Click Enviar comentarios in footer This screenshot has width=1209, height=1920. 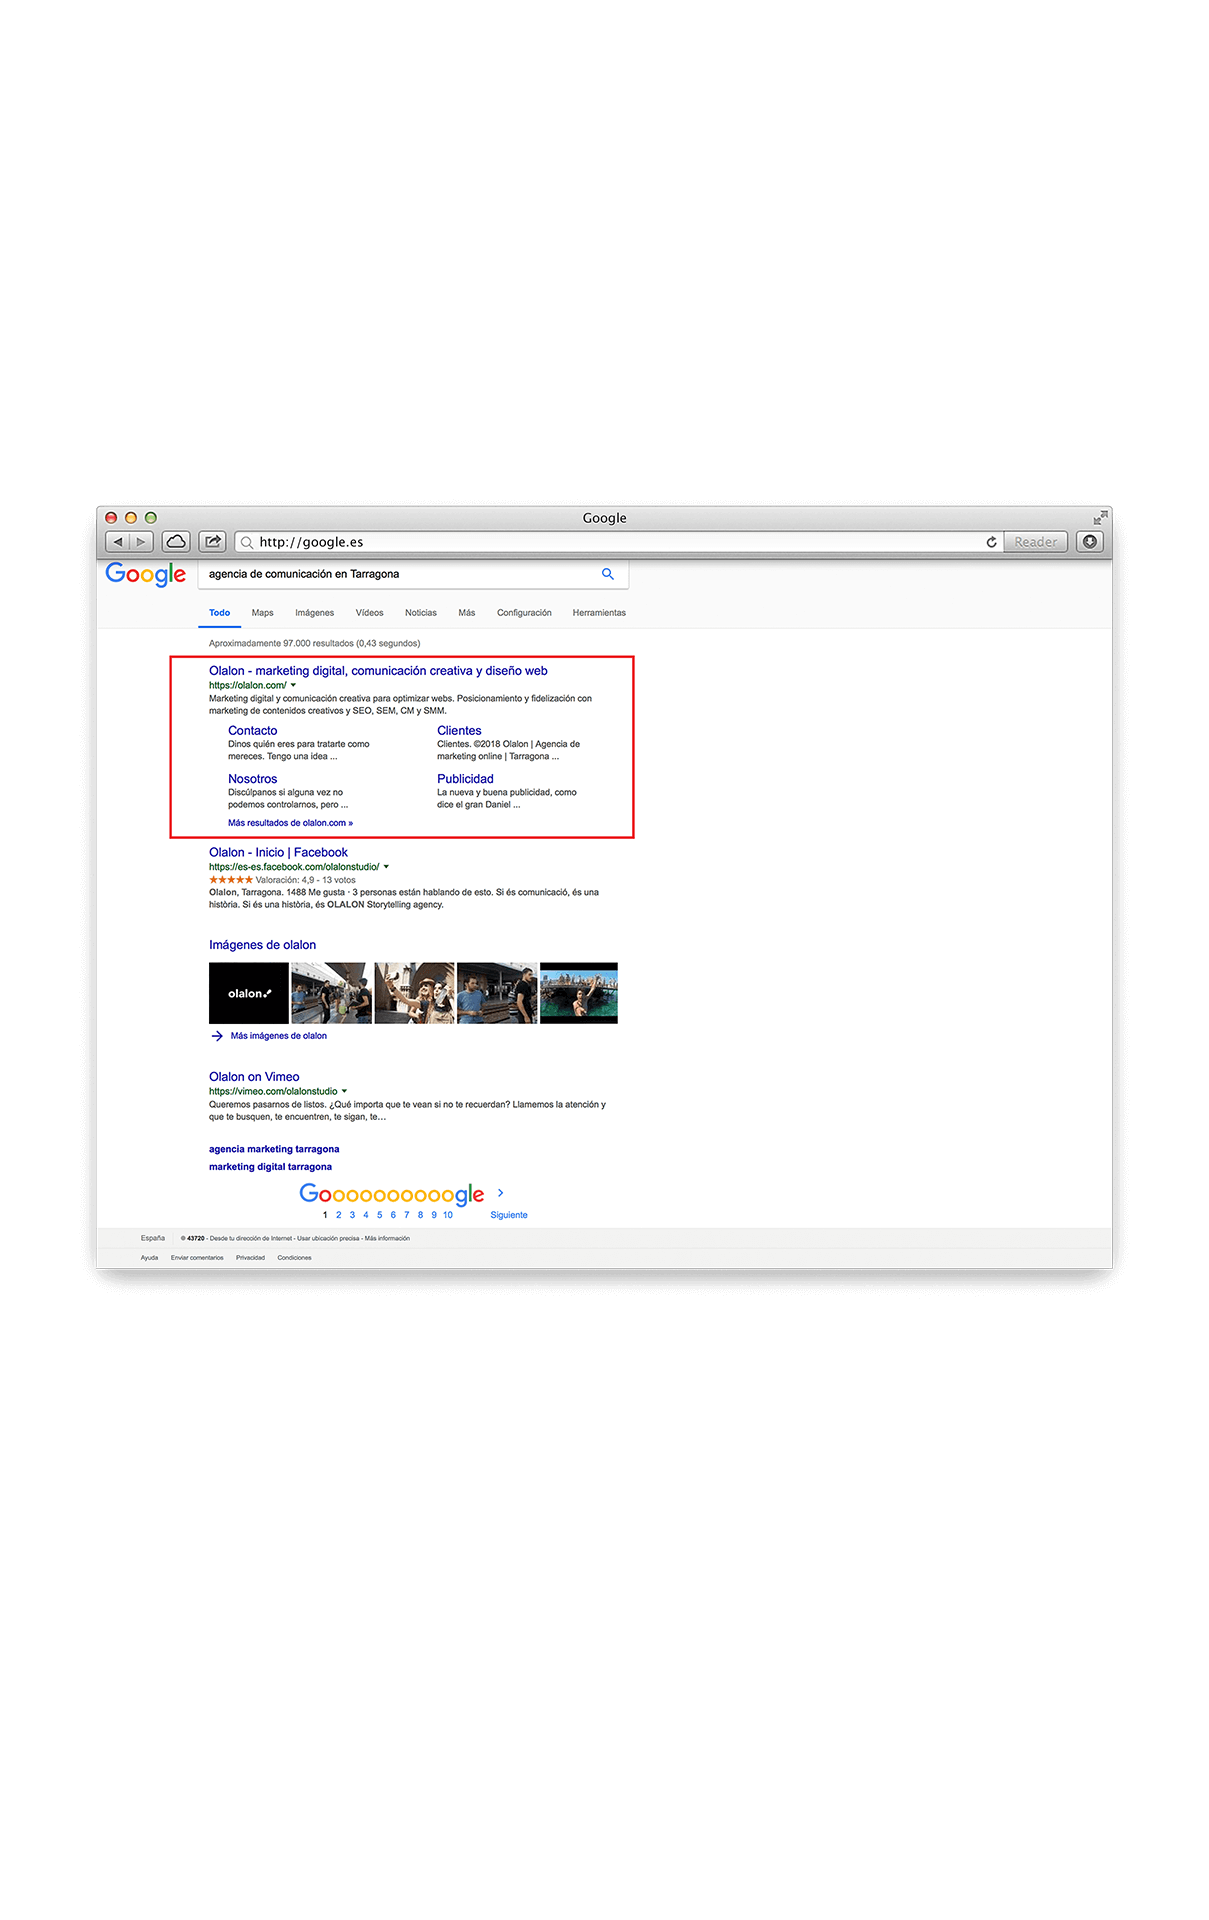(197, 1258)
